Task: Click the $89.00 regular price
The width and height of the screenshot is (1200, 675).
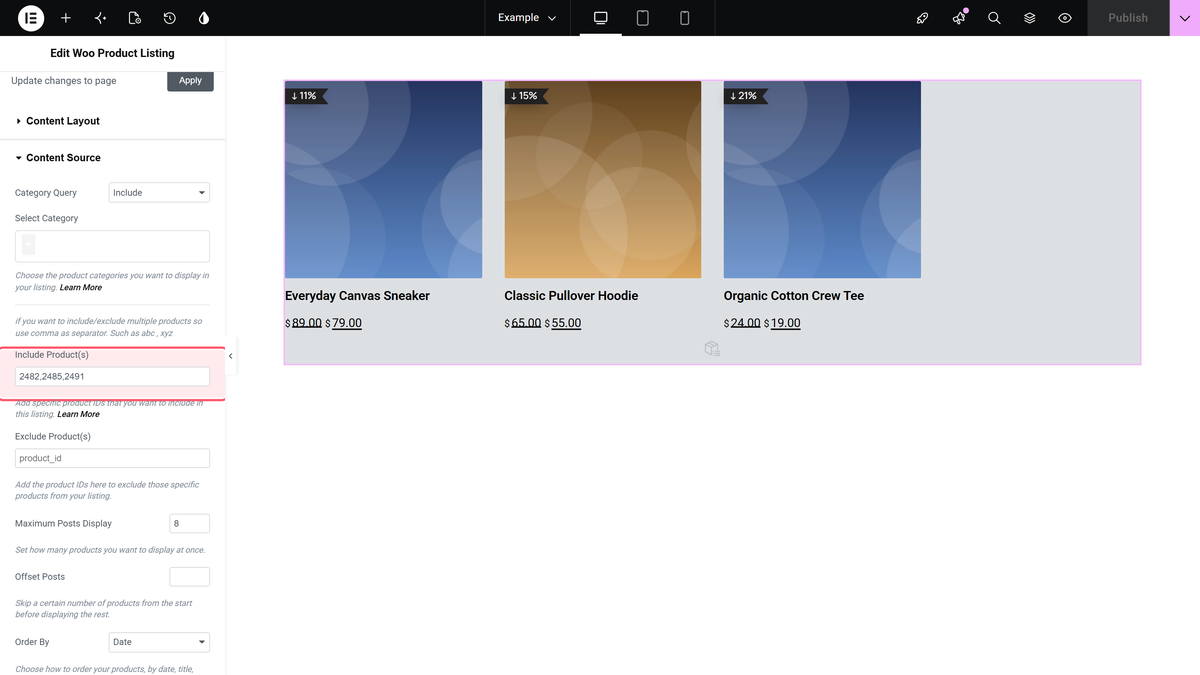Action: click(x=304, y=323)
